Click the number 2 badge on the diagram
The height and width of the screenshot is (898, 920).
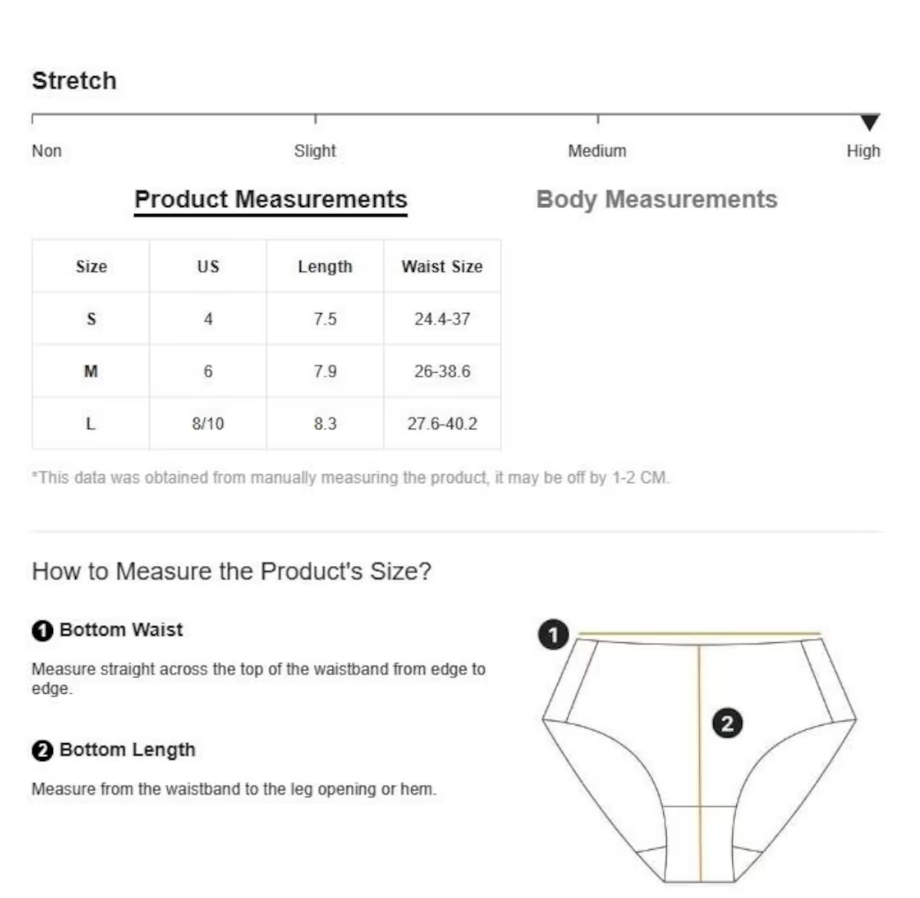727,723
